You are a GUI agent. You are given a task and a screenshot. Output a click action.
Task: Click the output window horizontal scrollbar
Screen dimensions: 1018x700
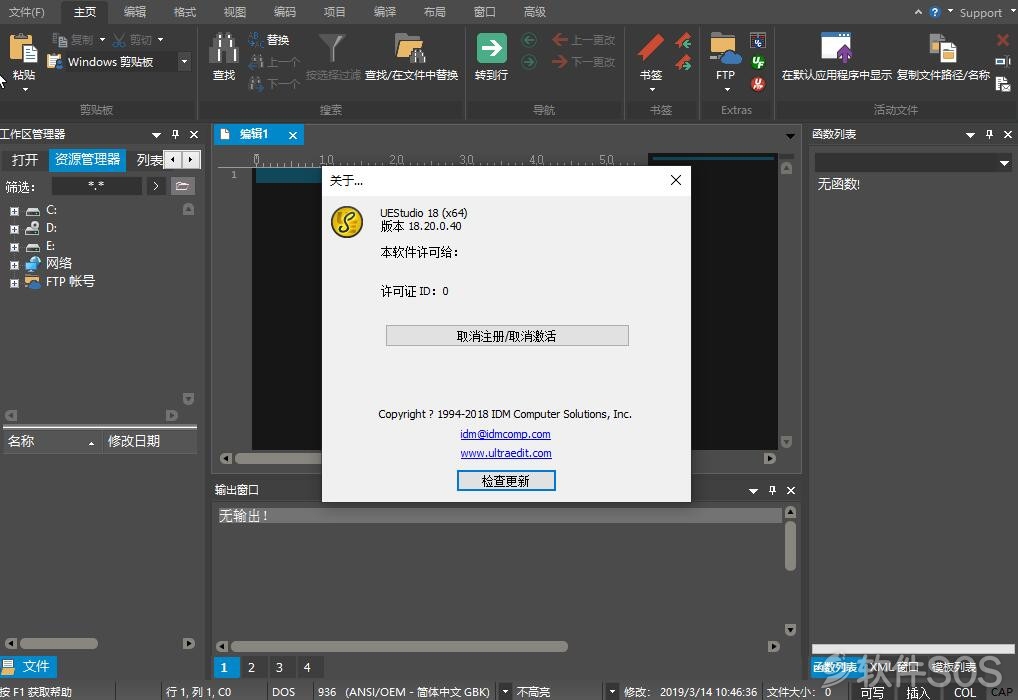399,646
